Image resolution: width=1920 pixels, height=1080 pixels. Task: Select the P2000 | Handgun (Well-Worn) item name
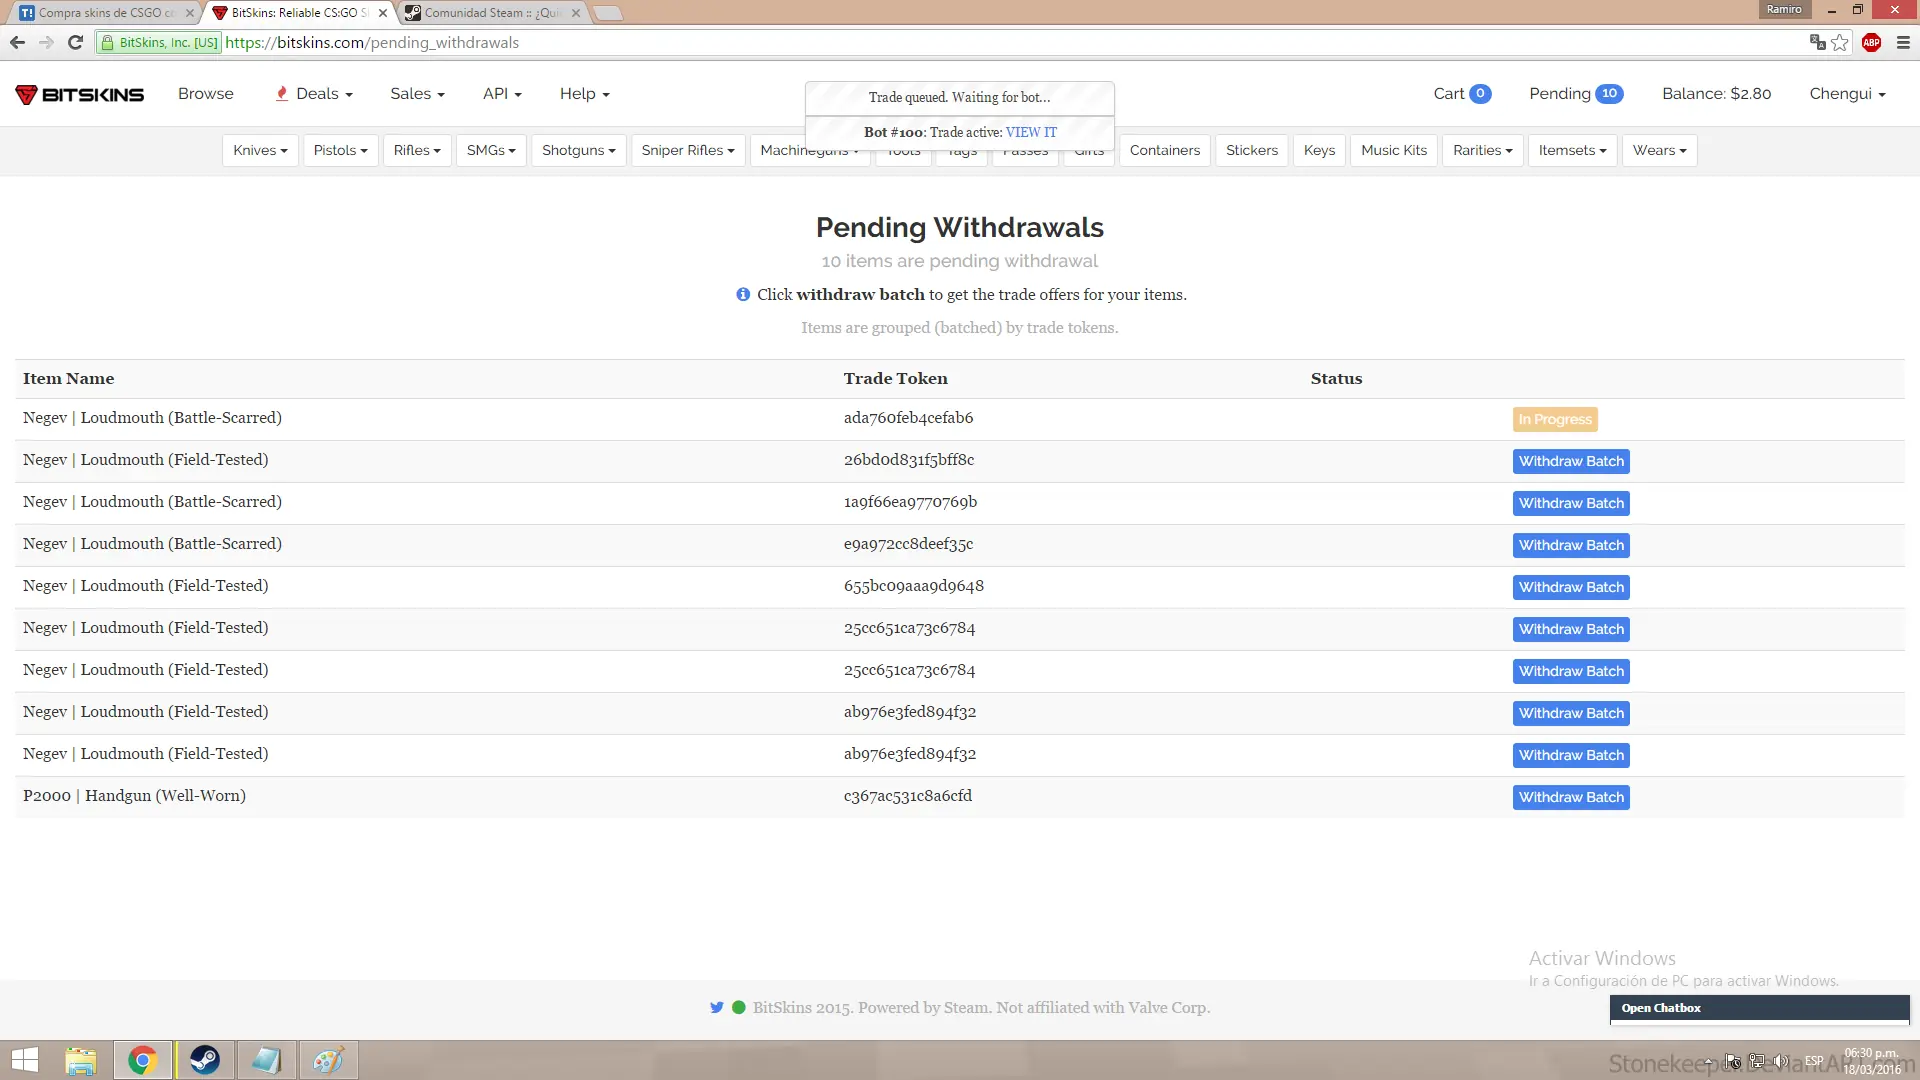click(134, 796)
